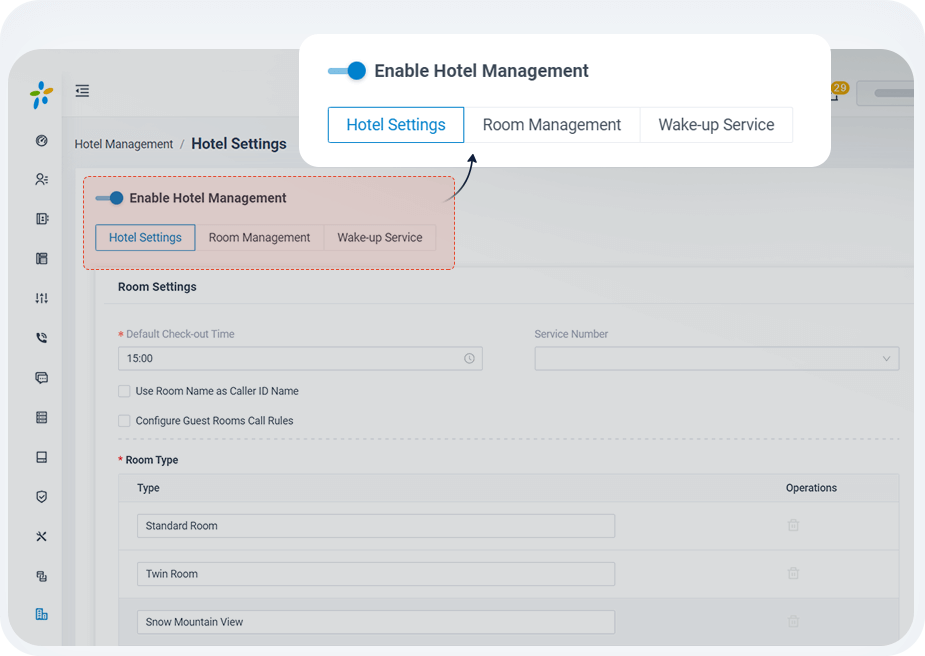This screenshot has height=656, width=925.
Task: Enable Configure Guest Rooms Call Rules checkbox
Action: tap(124, 421)
